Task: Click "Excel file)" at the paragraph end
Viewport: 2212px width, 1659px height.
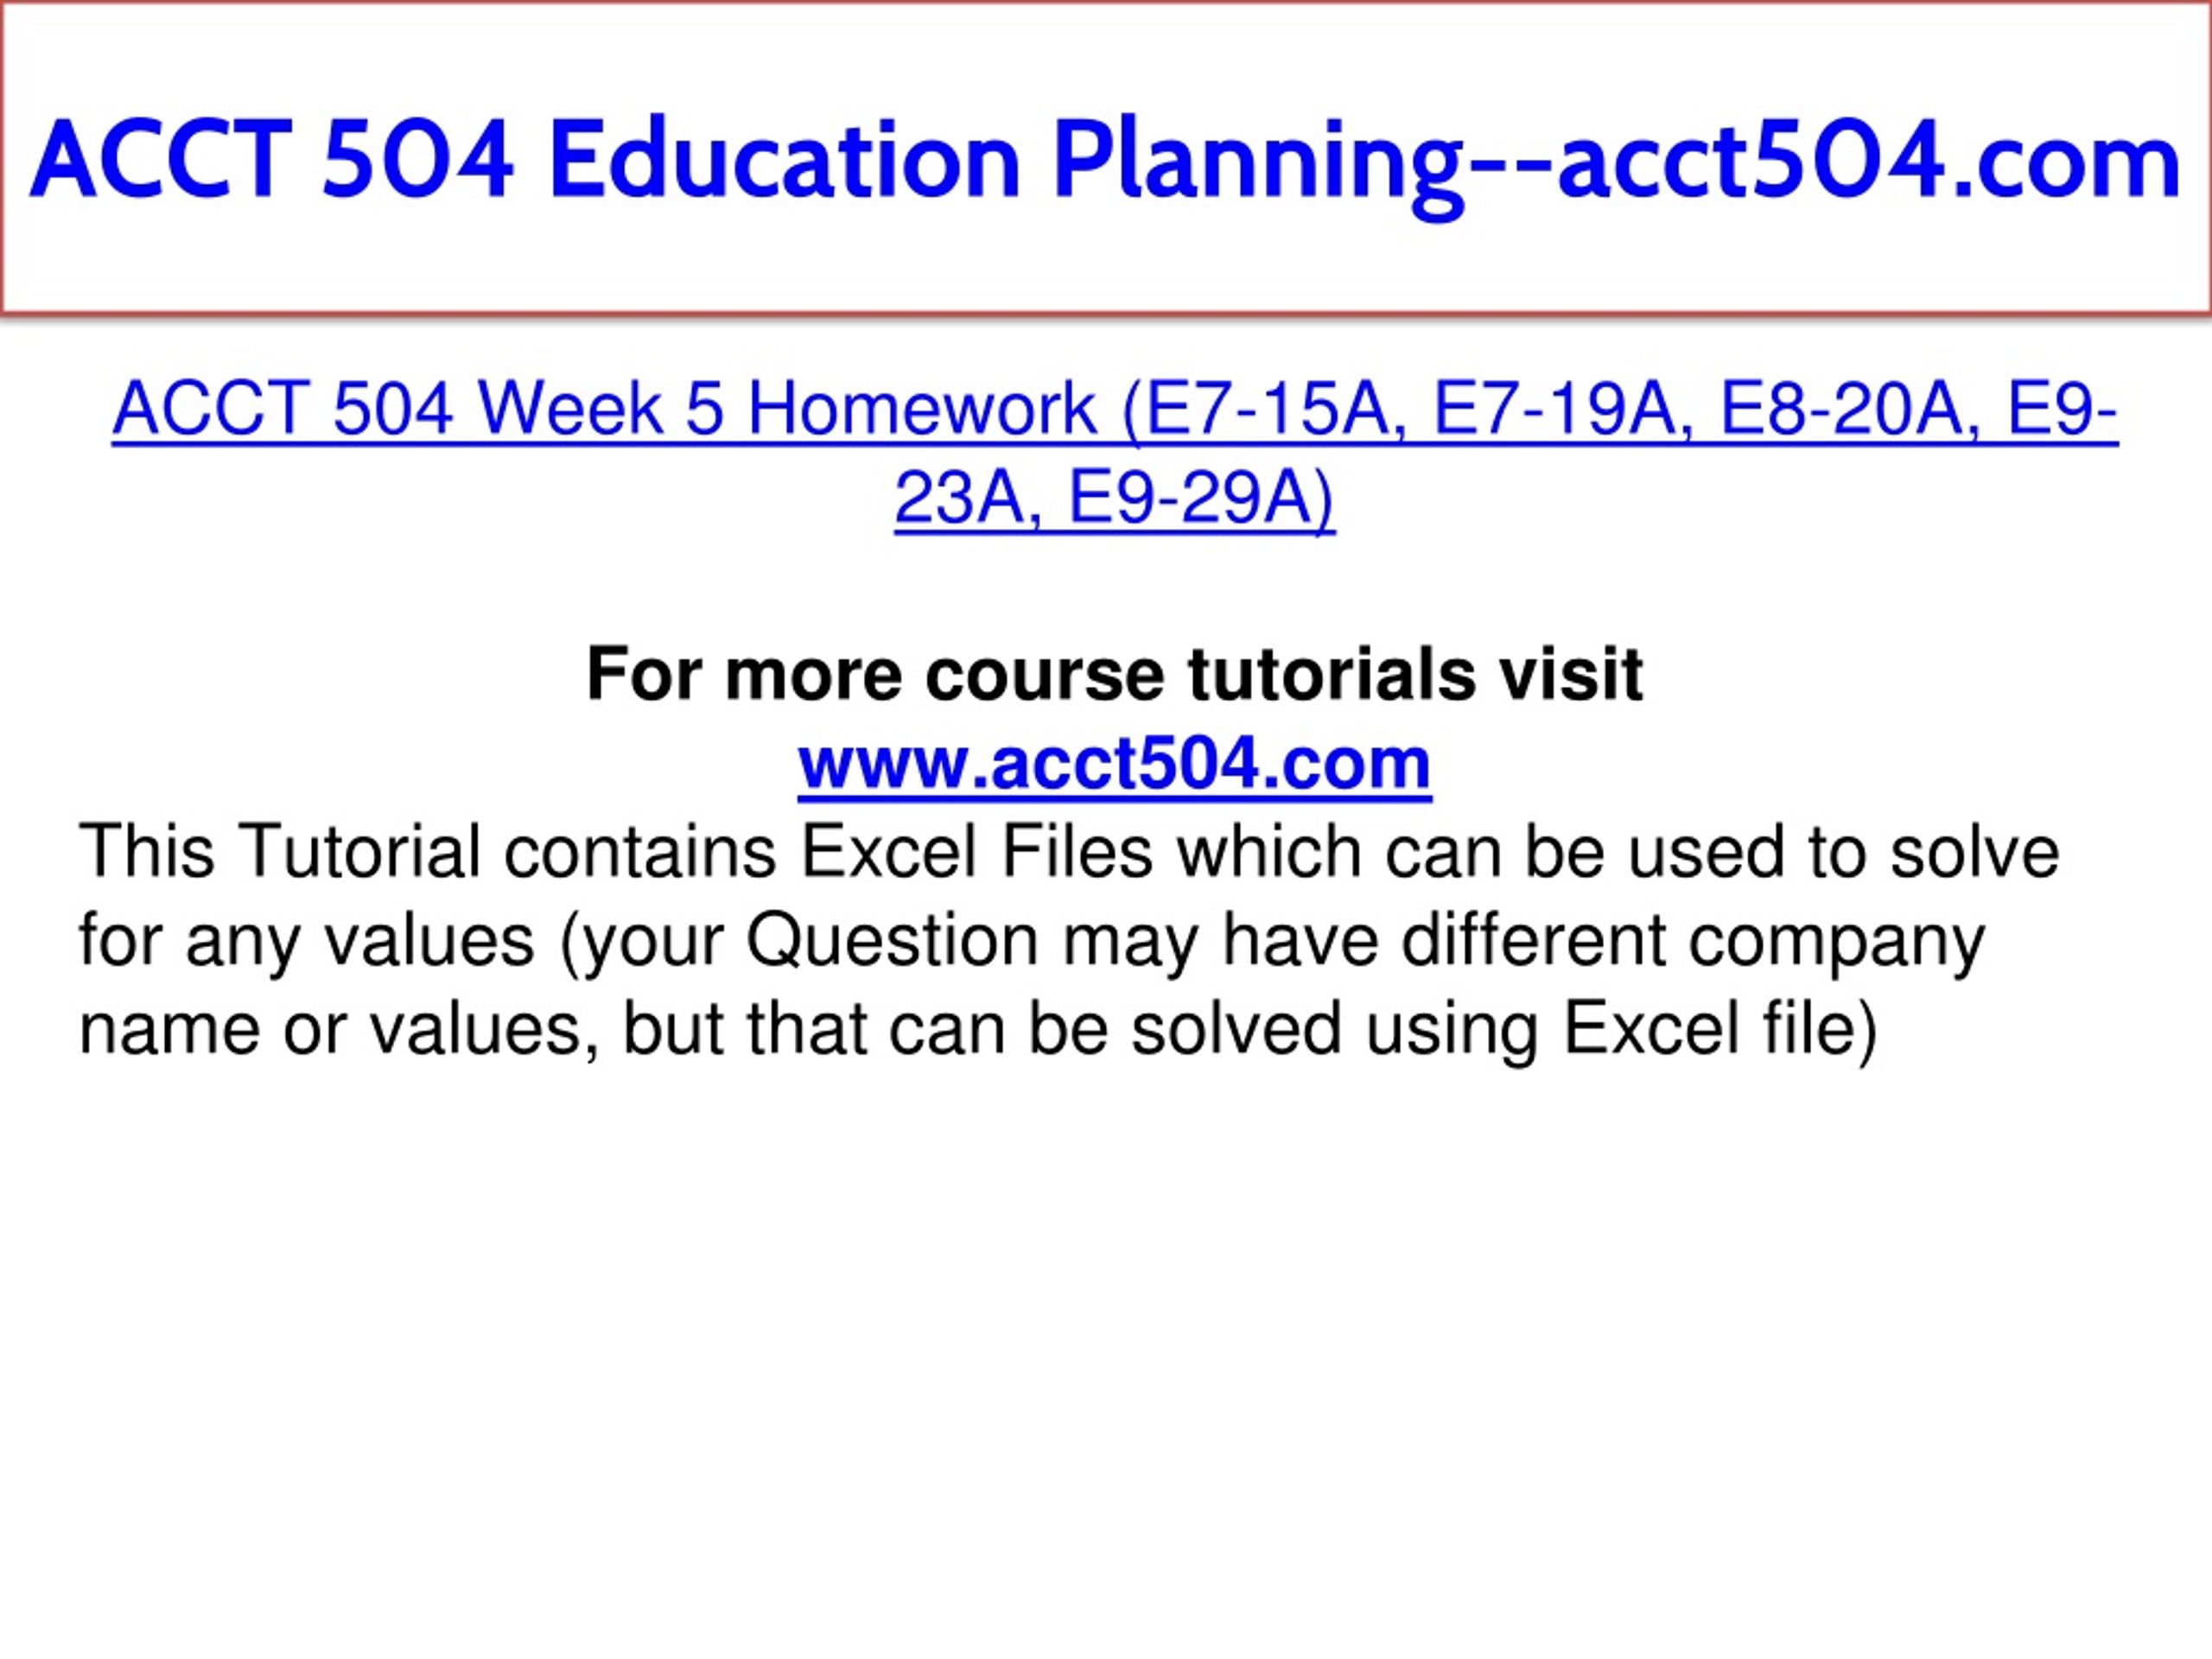Action: 1720,1030
